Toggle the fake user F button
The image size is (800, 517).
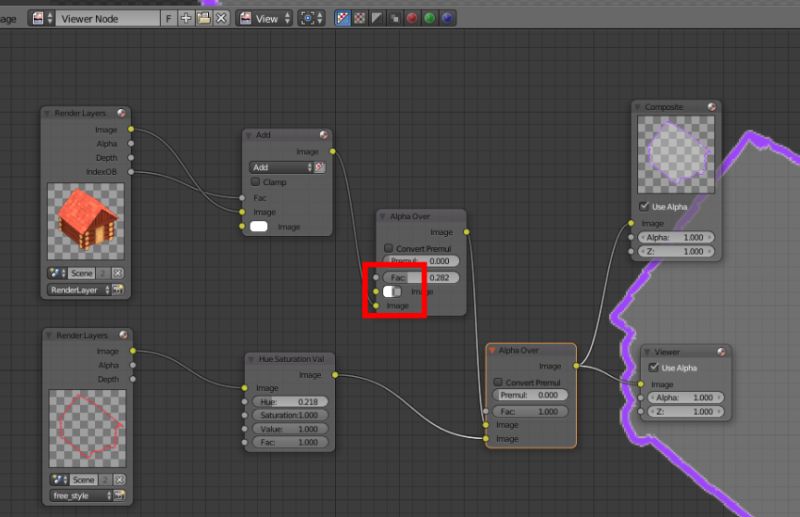pyautogui.click(x=168, y=19)
